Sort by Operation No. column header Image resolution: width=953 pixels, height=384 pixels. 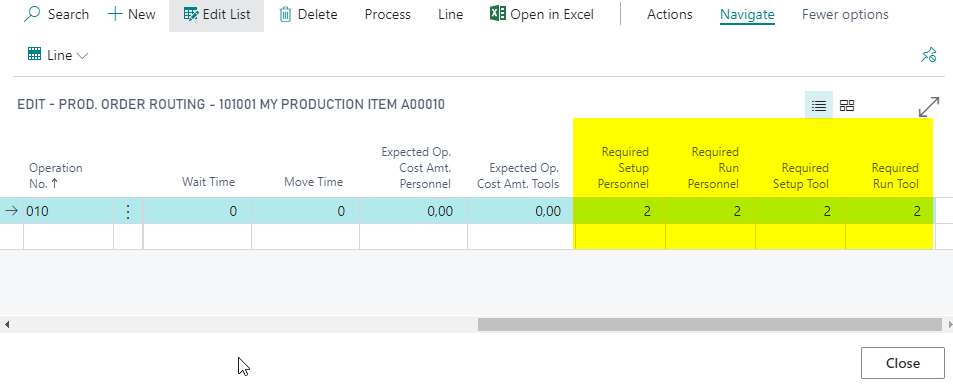point(56,175)
